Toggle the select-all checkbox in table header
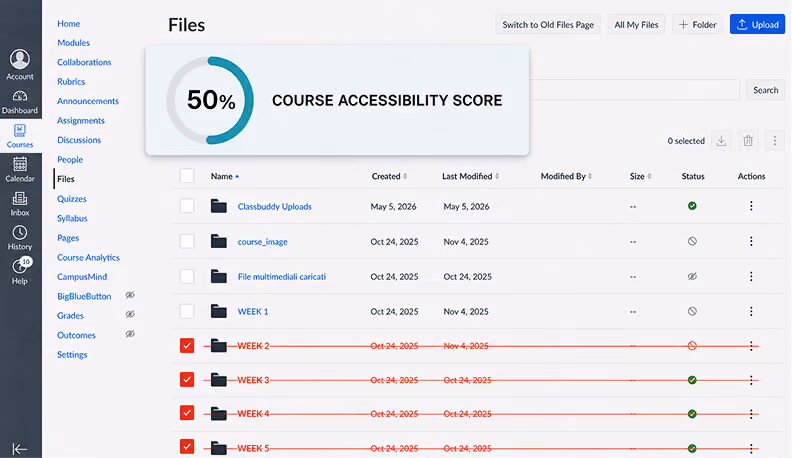This screenshot has width=792, height=458. coord(187,176)
